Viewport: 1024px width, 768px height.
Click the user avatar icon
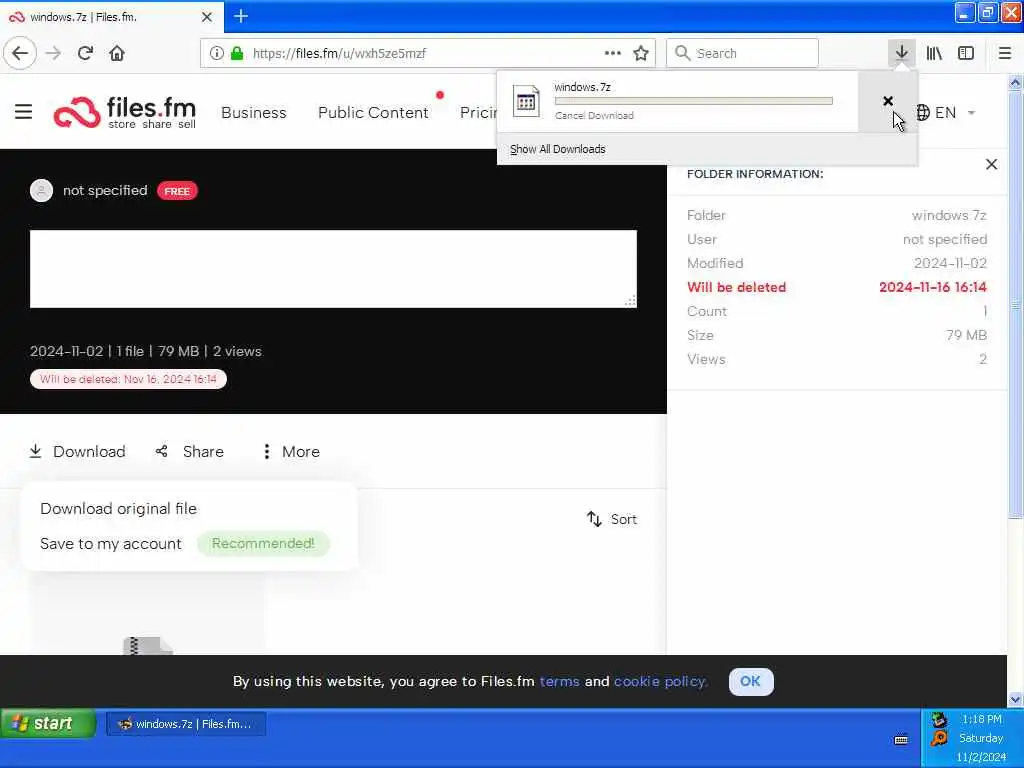point(41,191)
